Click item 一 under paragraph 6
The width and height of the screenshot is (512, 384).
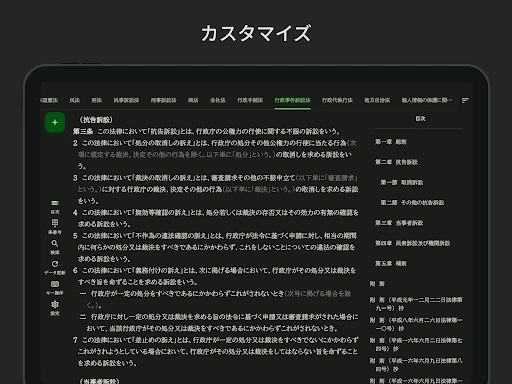coord(215,299)
